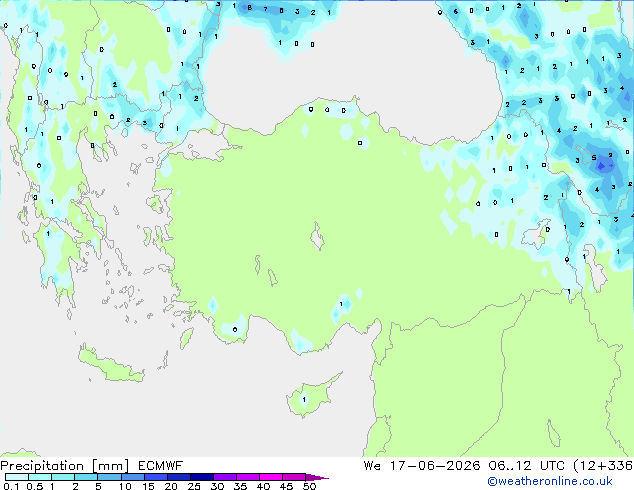Image resolution: width=634 pixels, height=490 pixels.
Task: Click the 20–25 mm legend swatch
Action: (179, 477)
